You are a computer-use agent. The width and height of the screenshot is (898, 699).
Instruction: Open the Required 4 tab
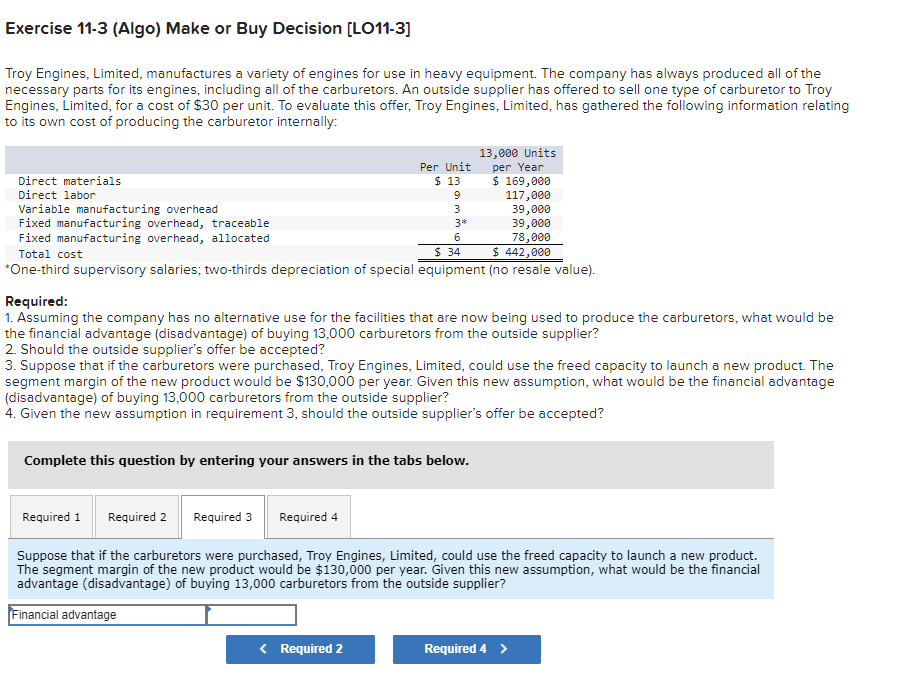pos(307,517)
